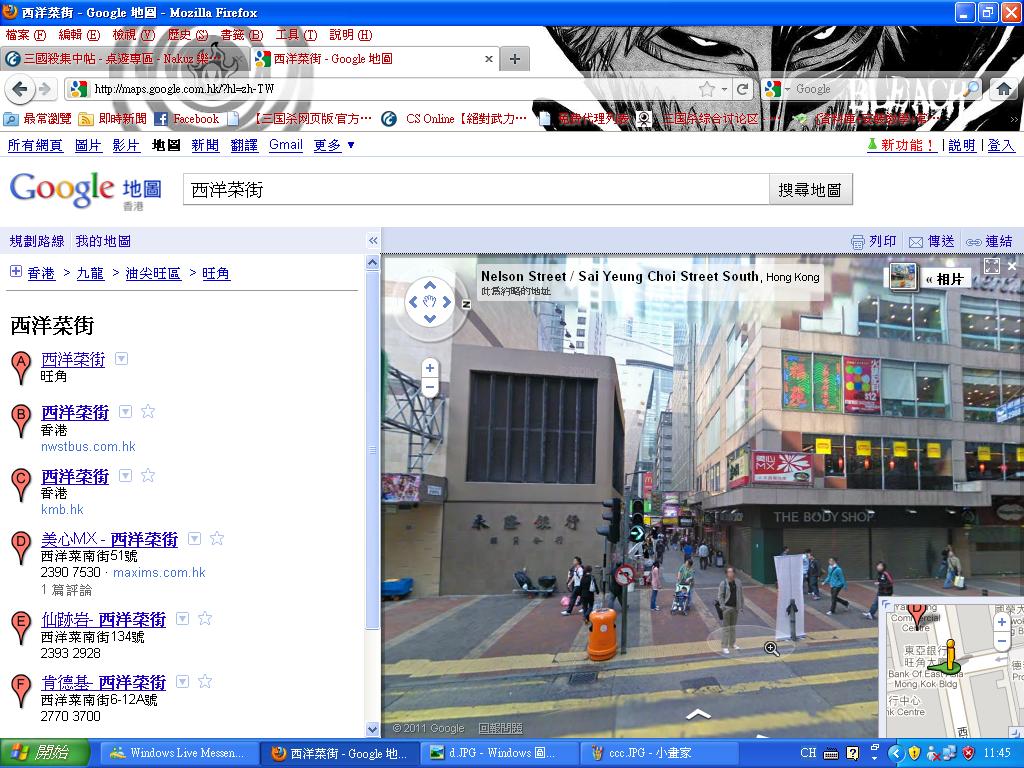Expand the 香港 breadcrumb plus box
This screenshot has width=1024, height=768.
(x=16, y=272)
